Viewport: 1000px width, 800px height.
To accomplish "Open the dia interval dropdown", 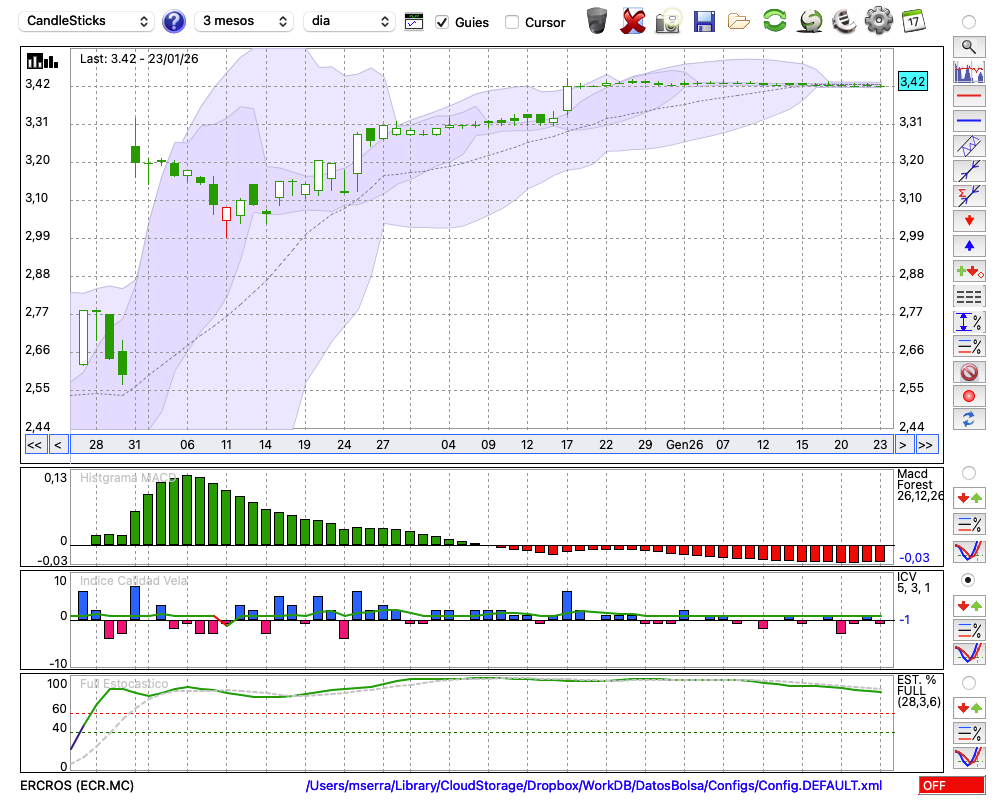I will [350, 21].
